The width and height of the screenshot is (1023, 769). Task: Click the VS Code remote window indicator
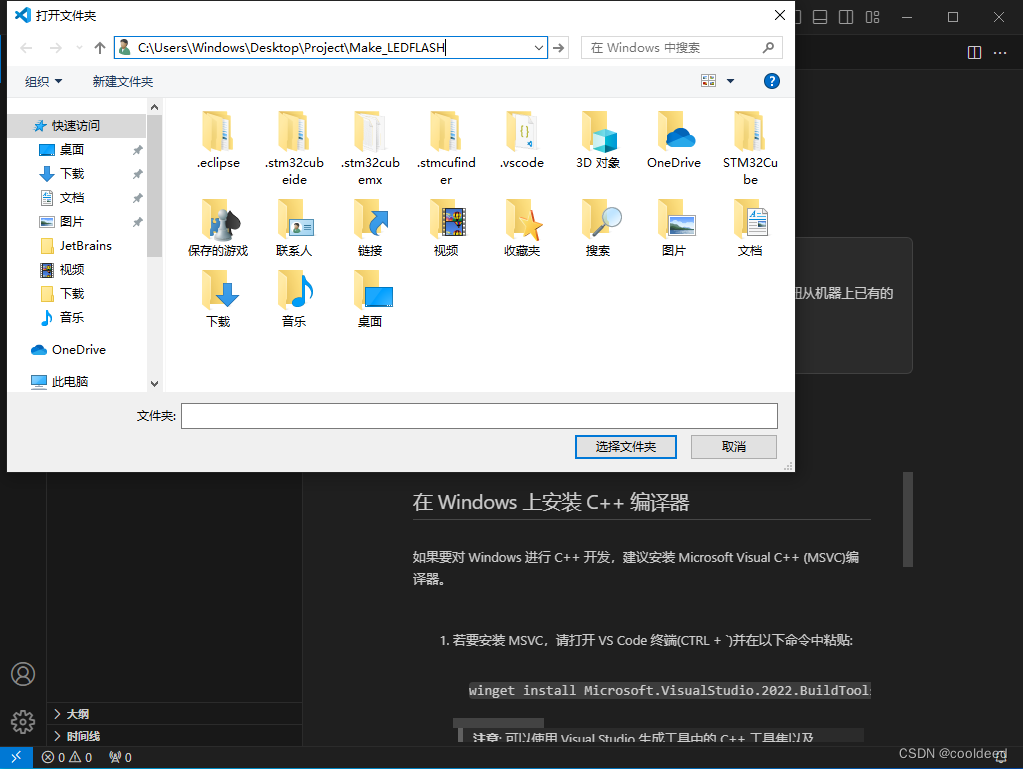pos(16,757)
